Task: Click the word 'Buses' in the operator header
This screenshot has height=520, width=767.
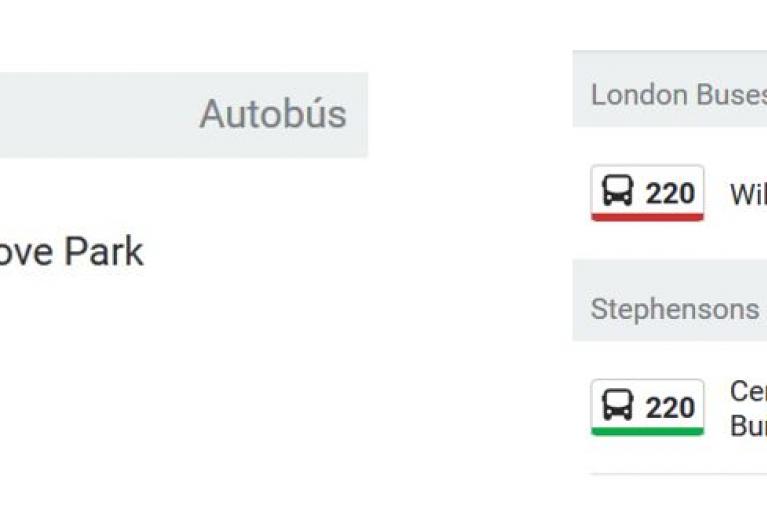Action: [x=732, y=94]
